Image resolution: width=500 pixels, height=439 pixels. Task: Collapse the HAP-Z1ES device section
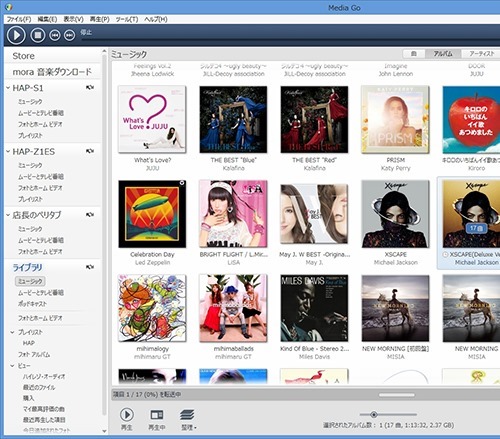pos(8,152)
